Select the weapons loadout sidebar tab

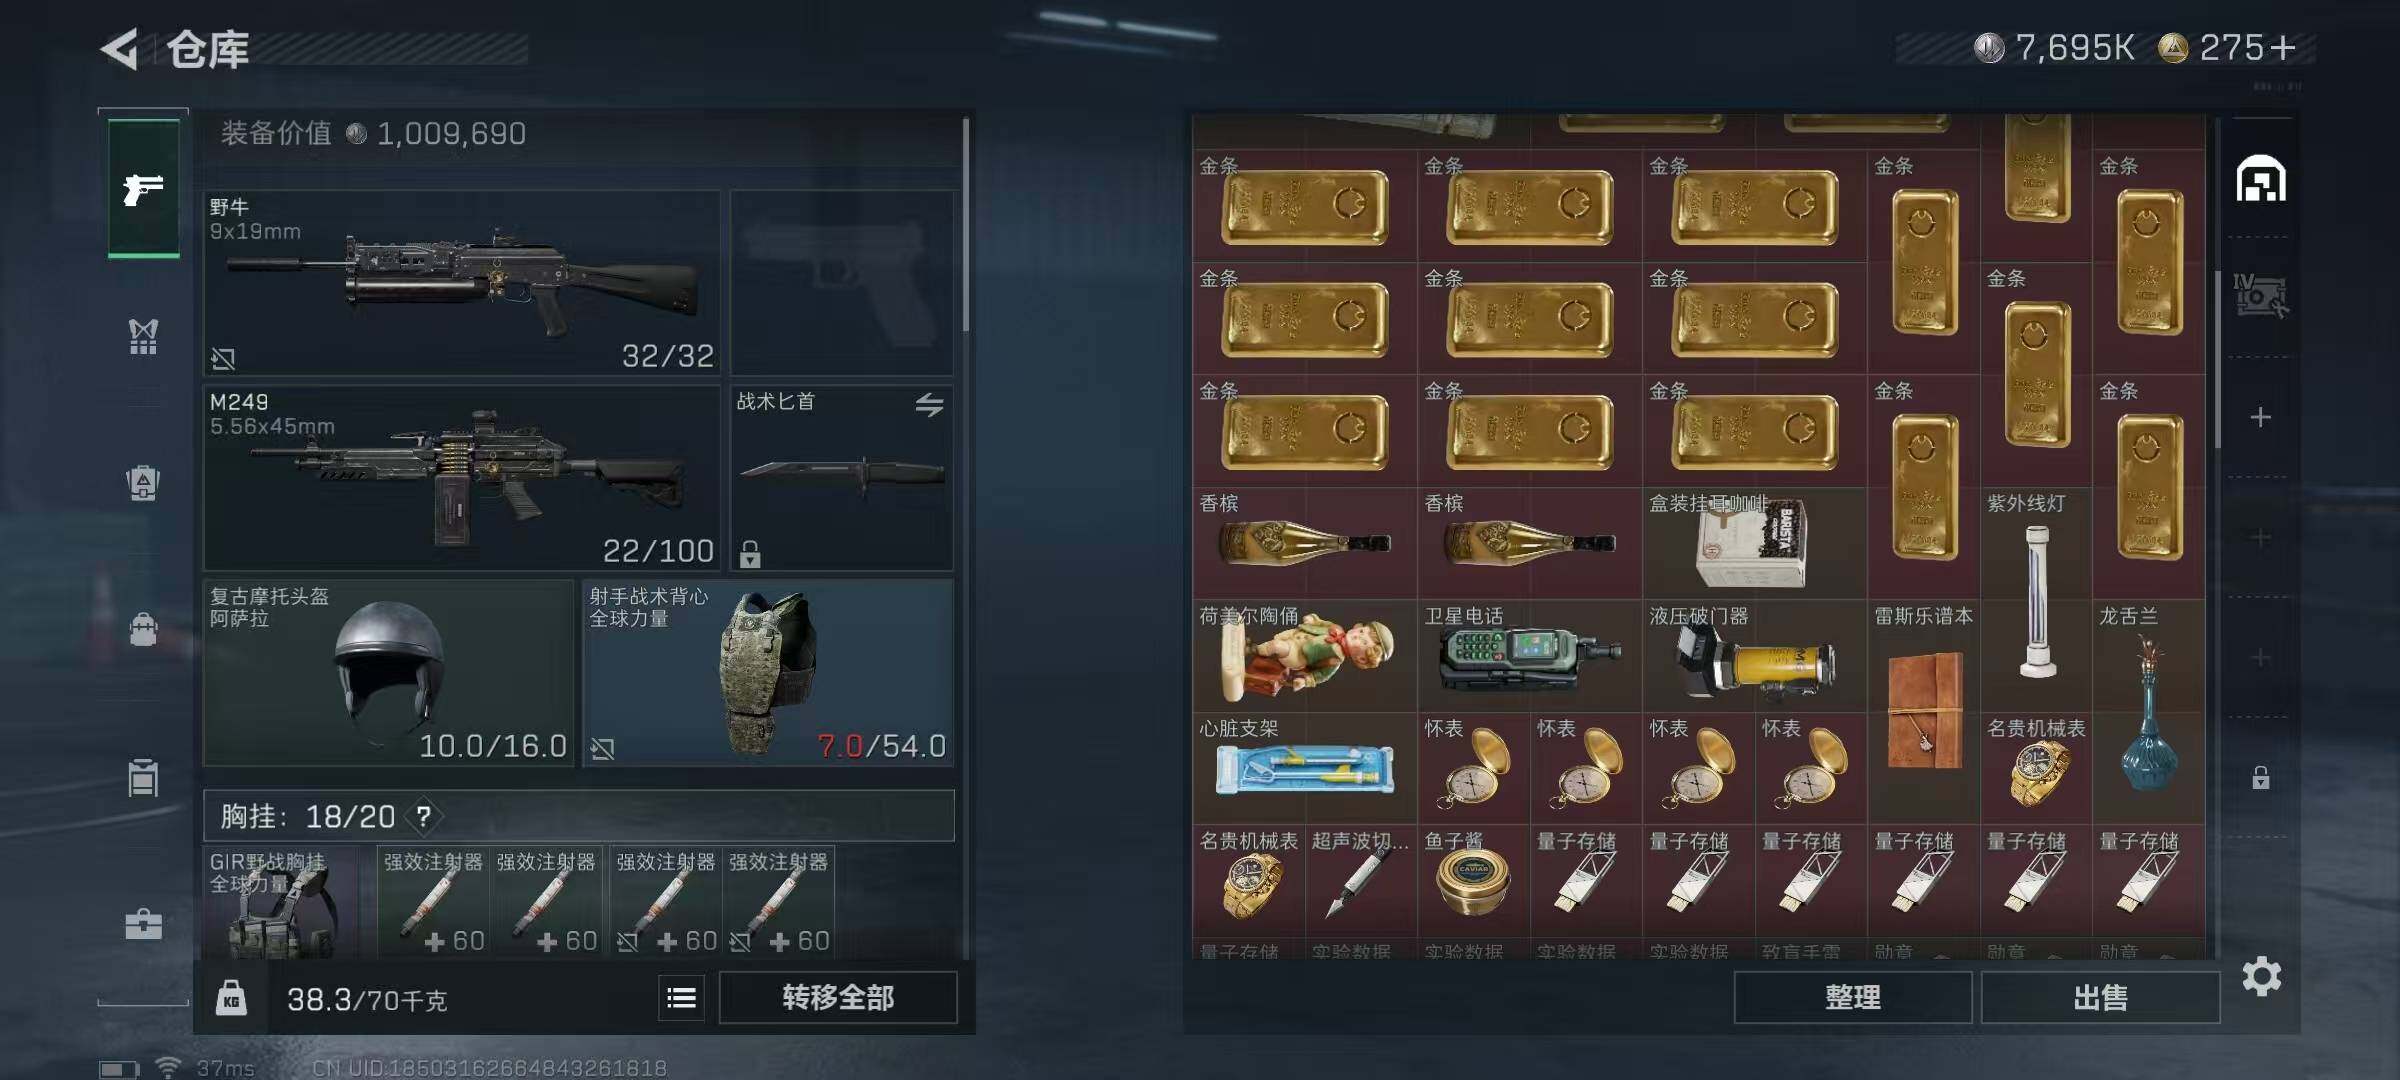point(144,188)
